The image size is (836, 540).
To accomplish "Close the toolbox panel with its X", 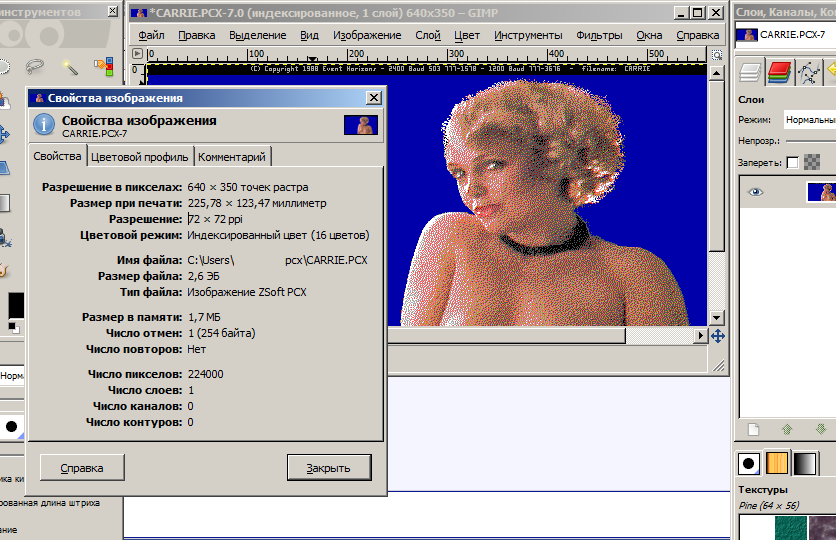I will pos(112,11).
